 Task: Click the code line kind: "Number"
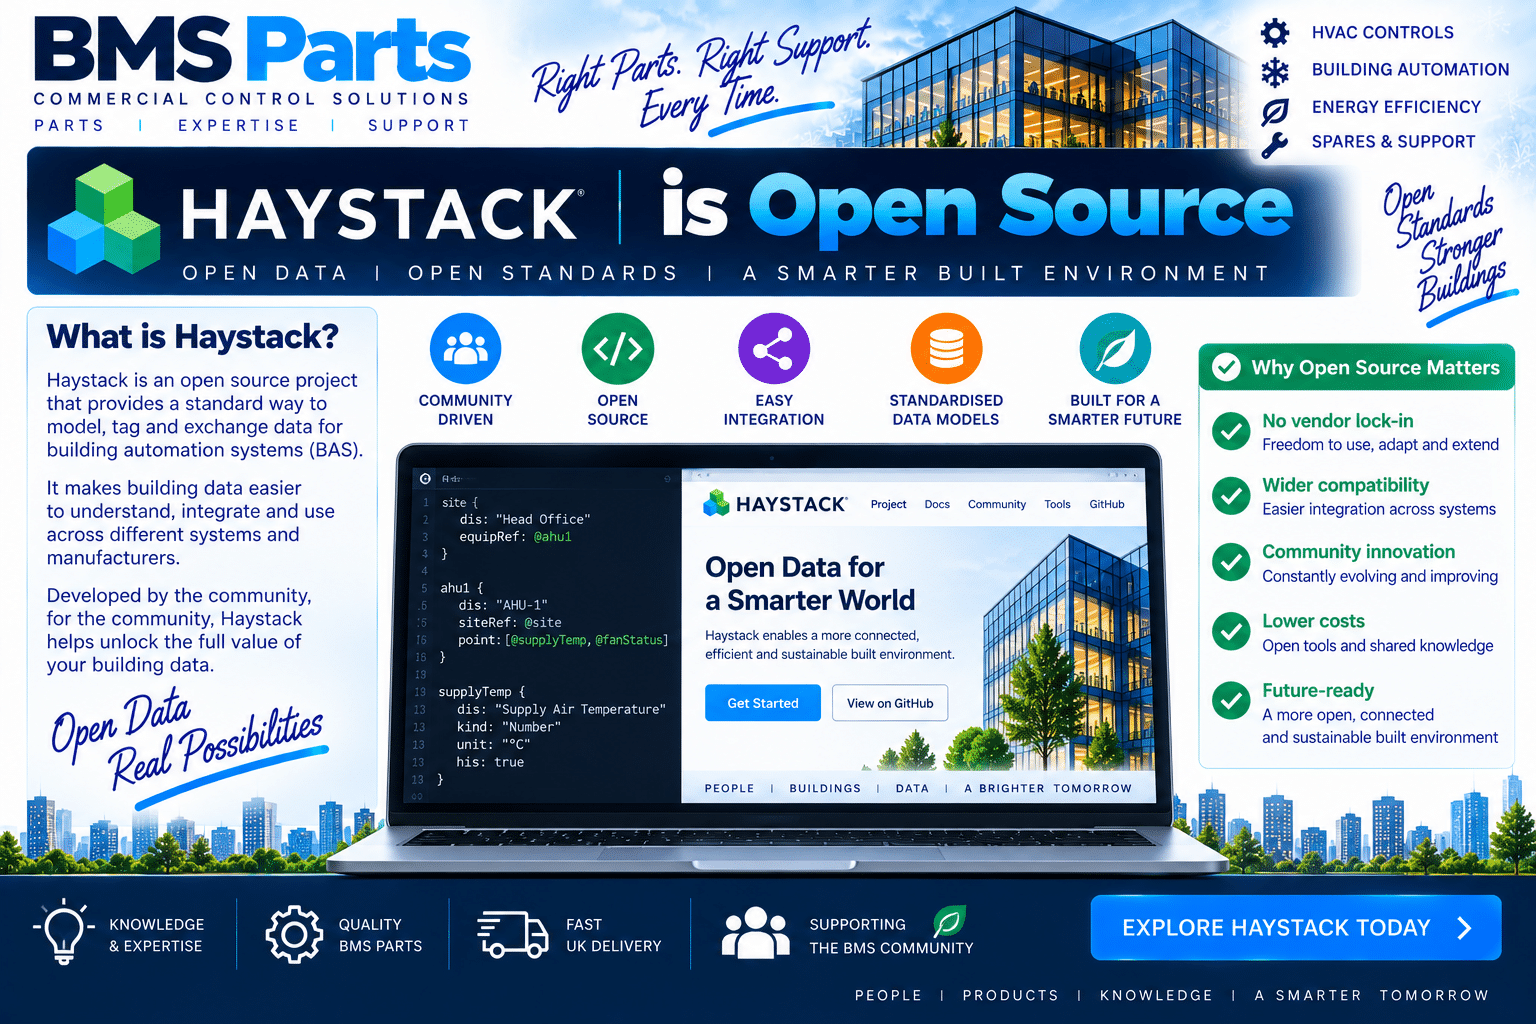point(509,727)
